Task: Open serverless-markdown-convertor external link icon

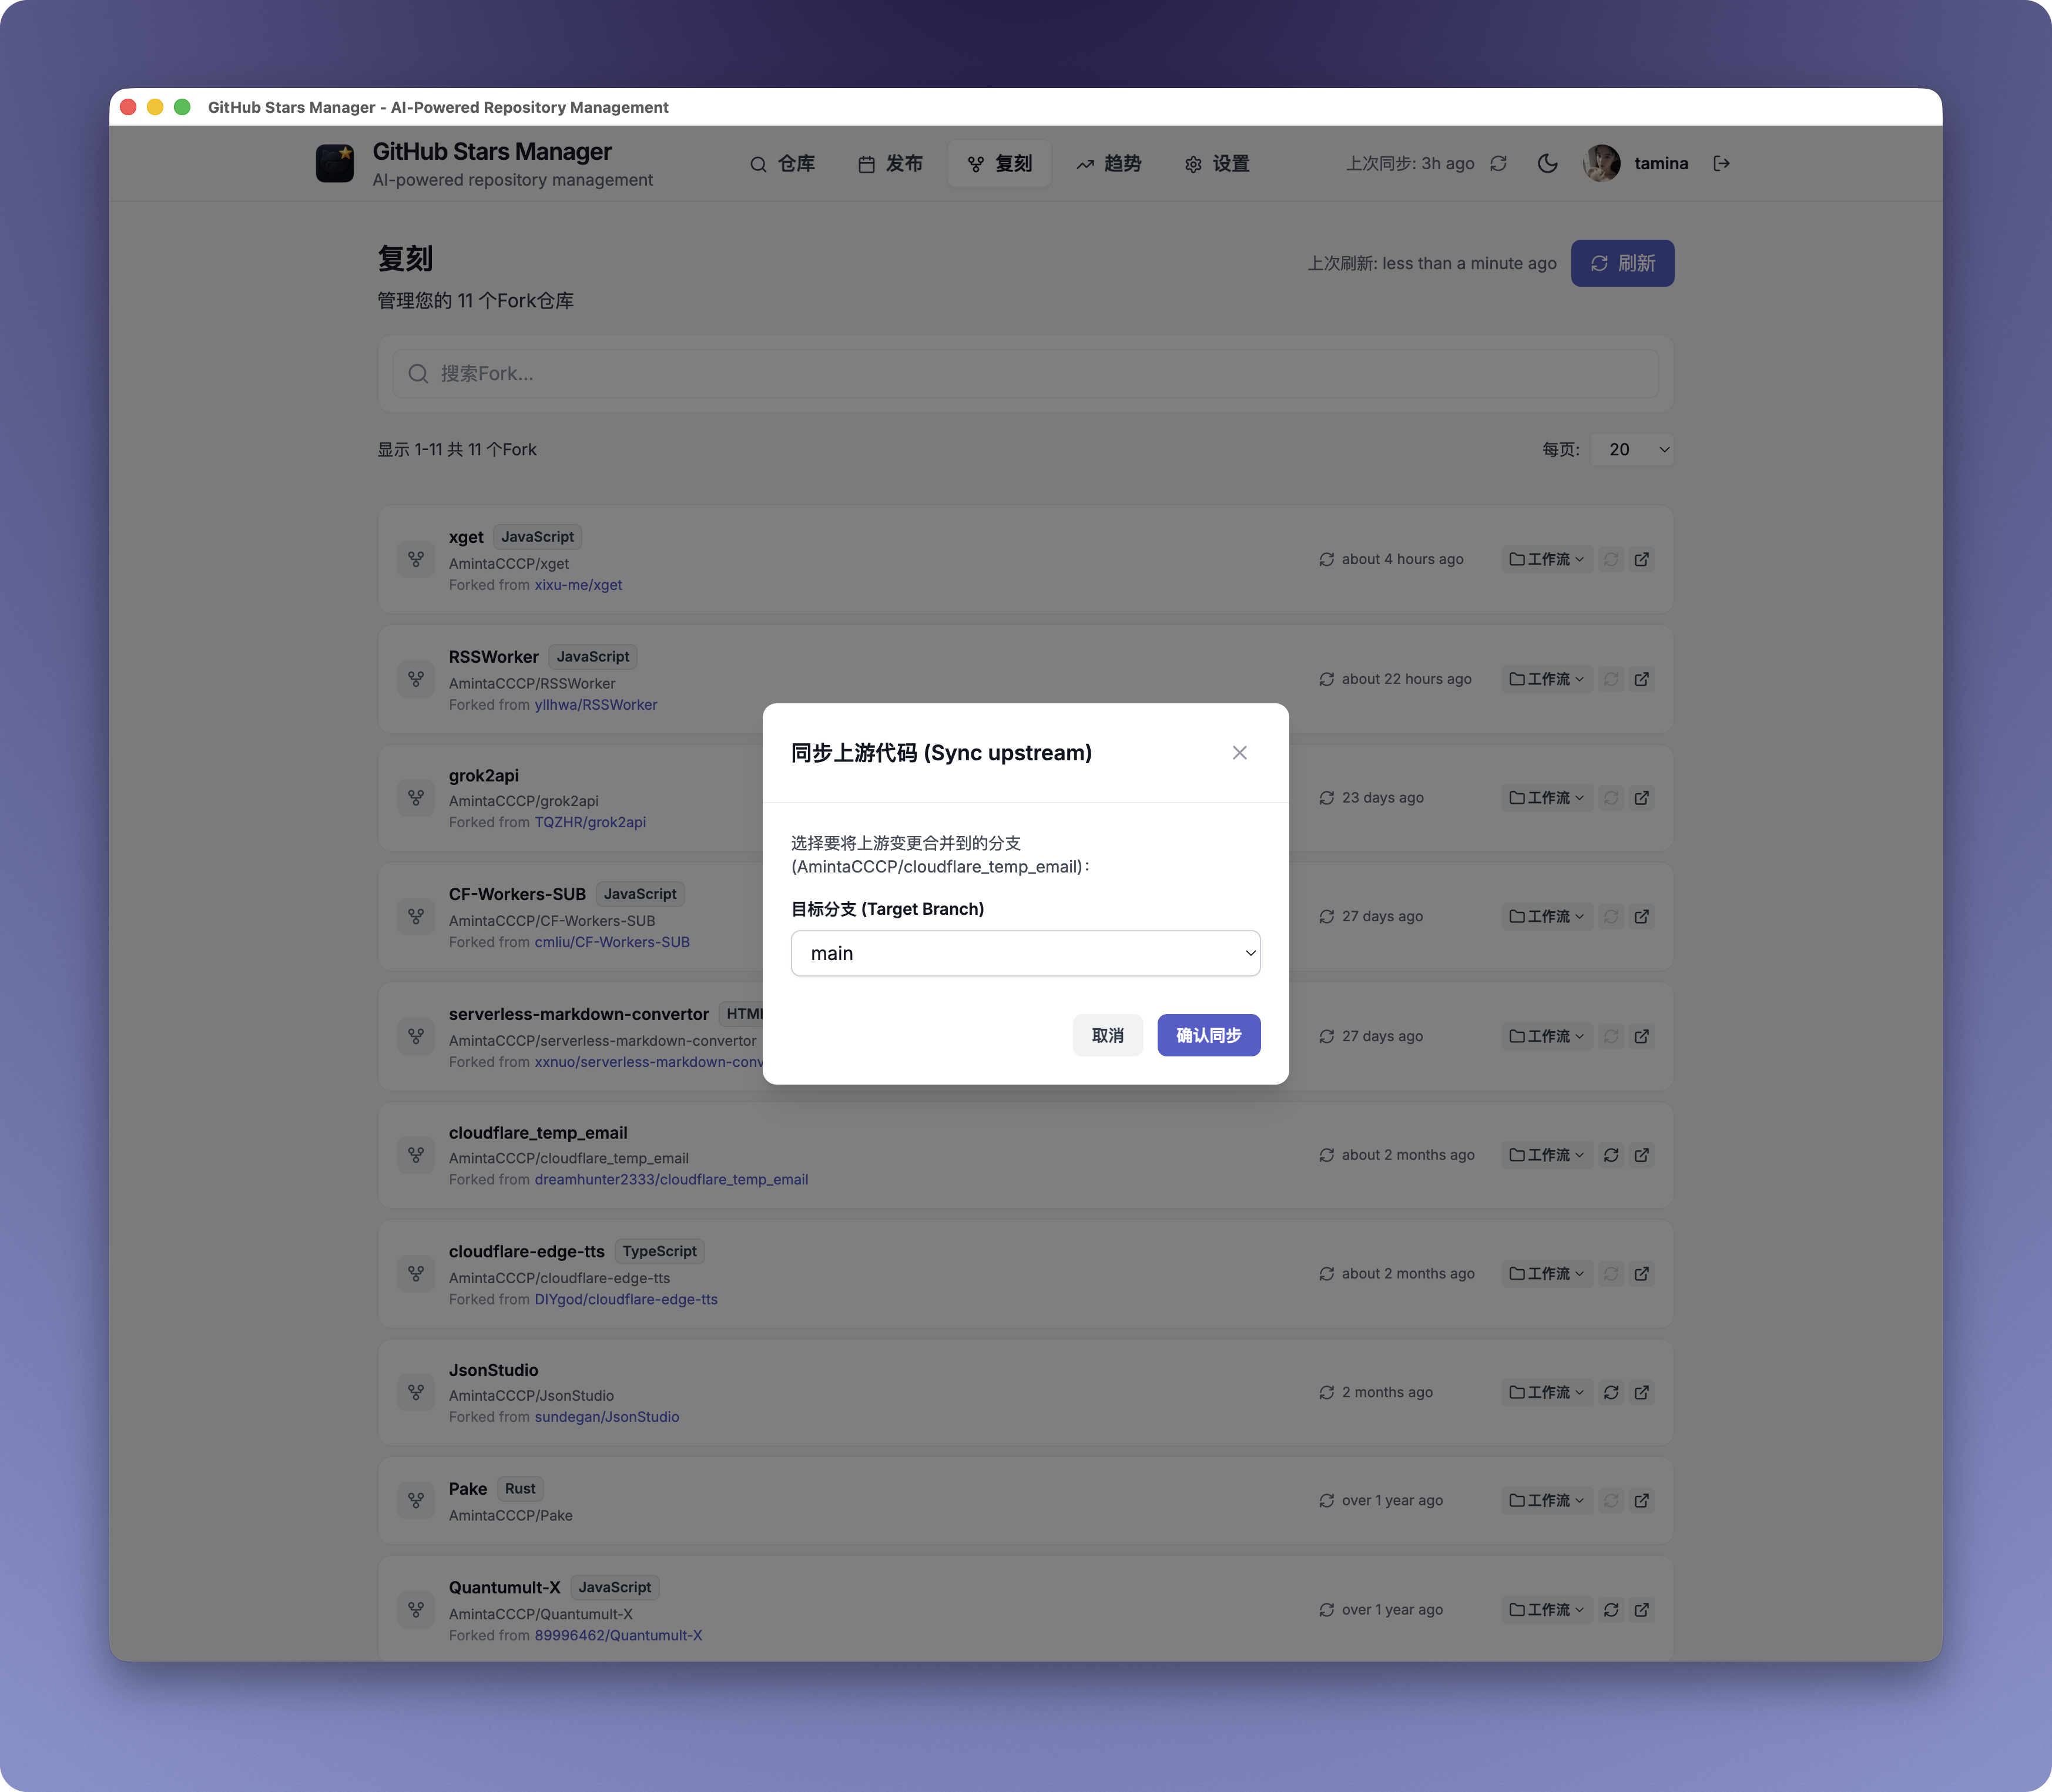Action: tap(1641, 1037)
